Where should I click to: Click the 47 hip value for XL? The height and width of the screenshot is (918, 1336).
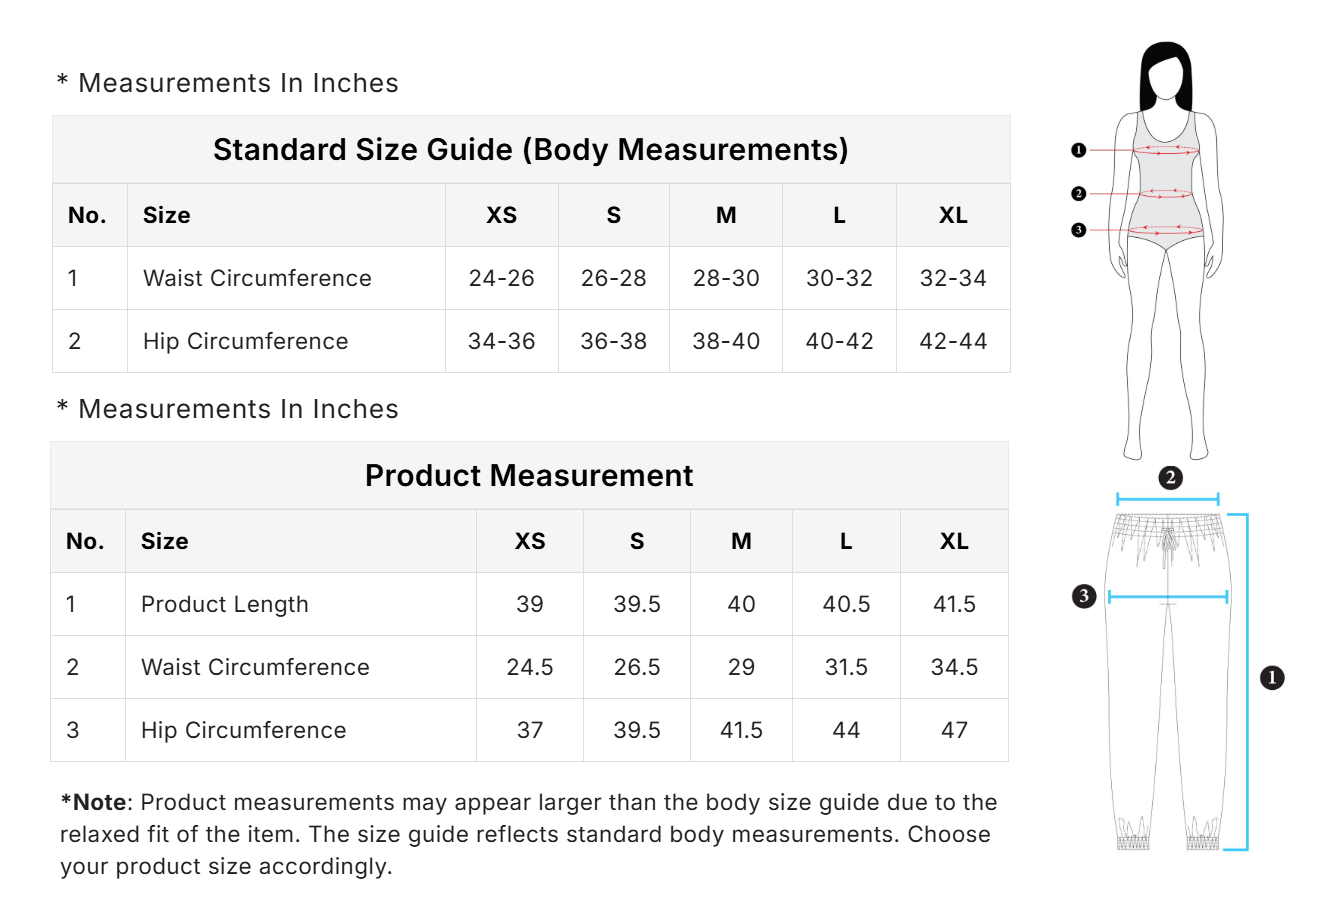pyautogui.click(x=954, y=730)
